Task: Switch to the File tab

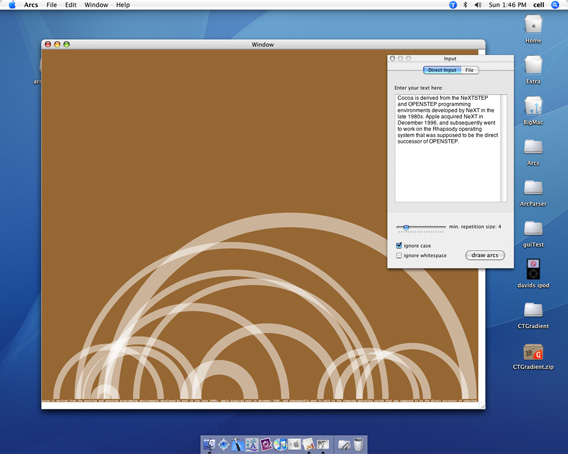Action: point(469,70)
